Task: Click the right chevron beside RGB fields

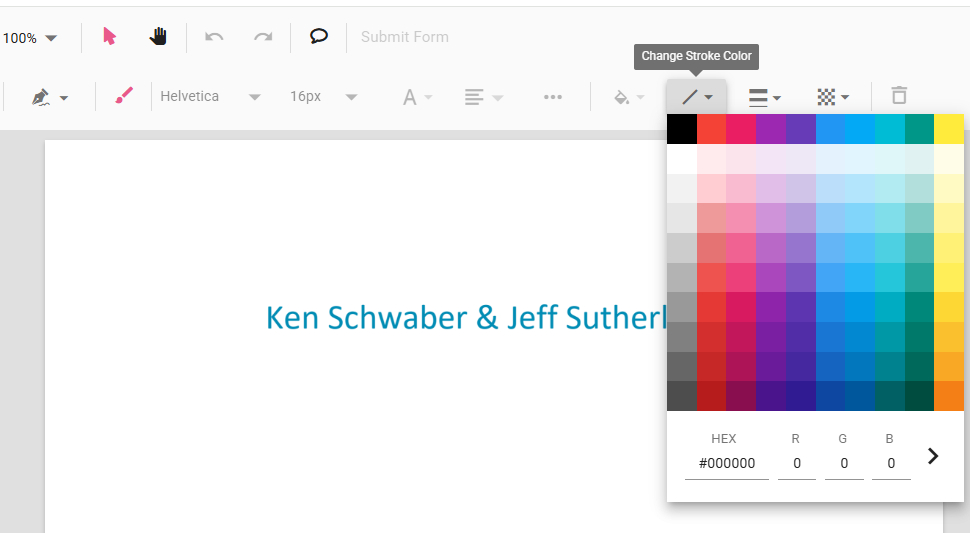Action: 933,456
